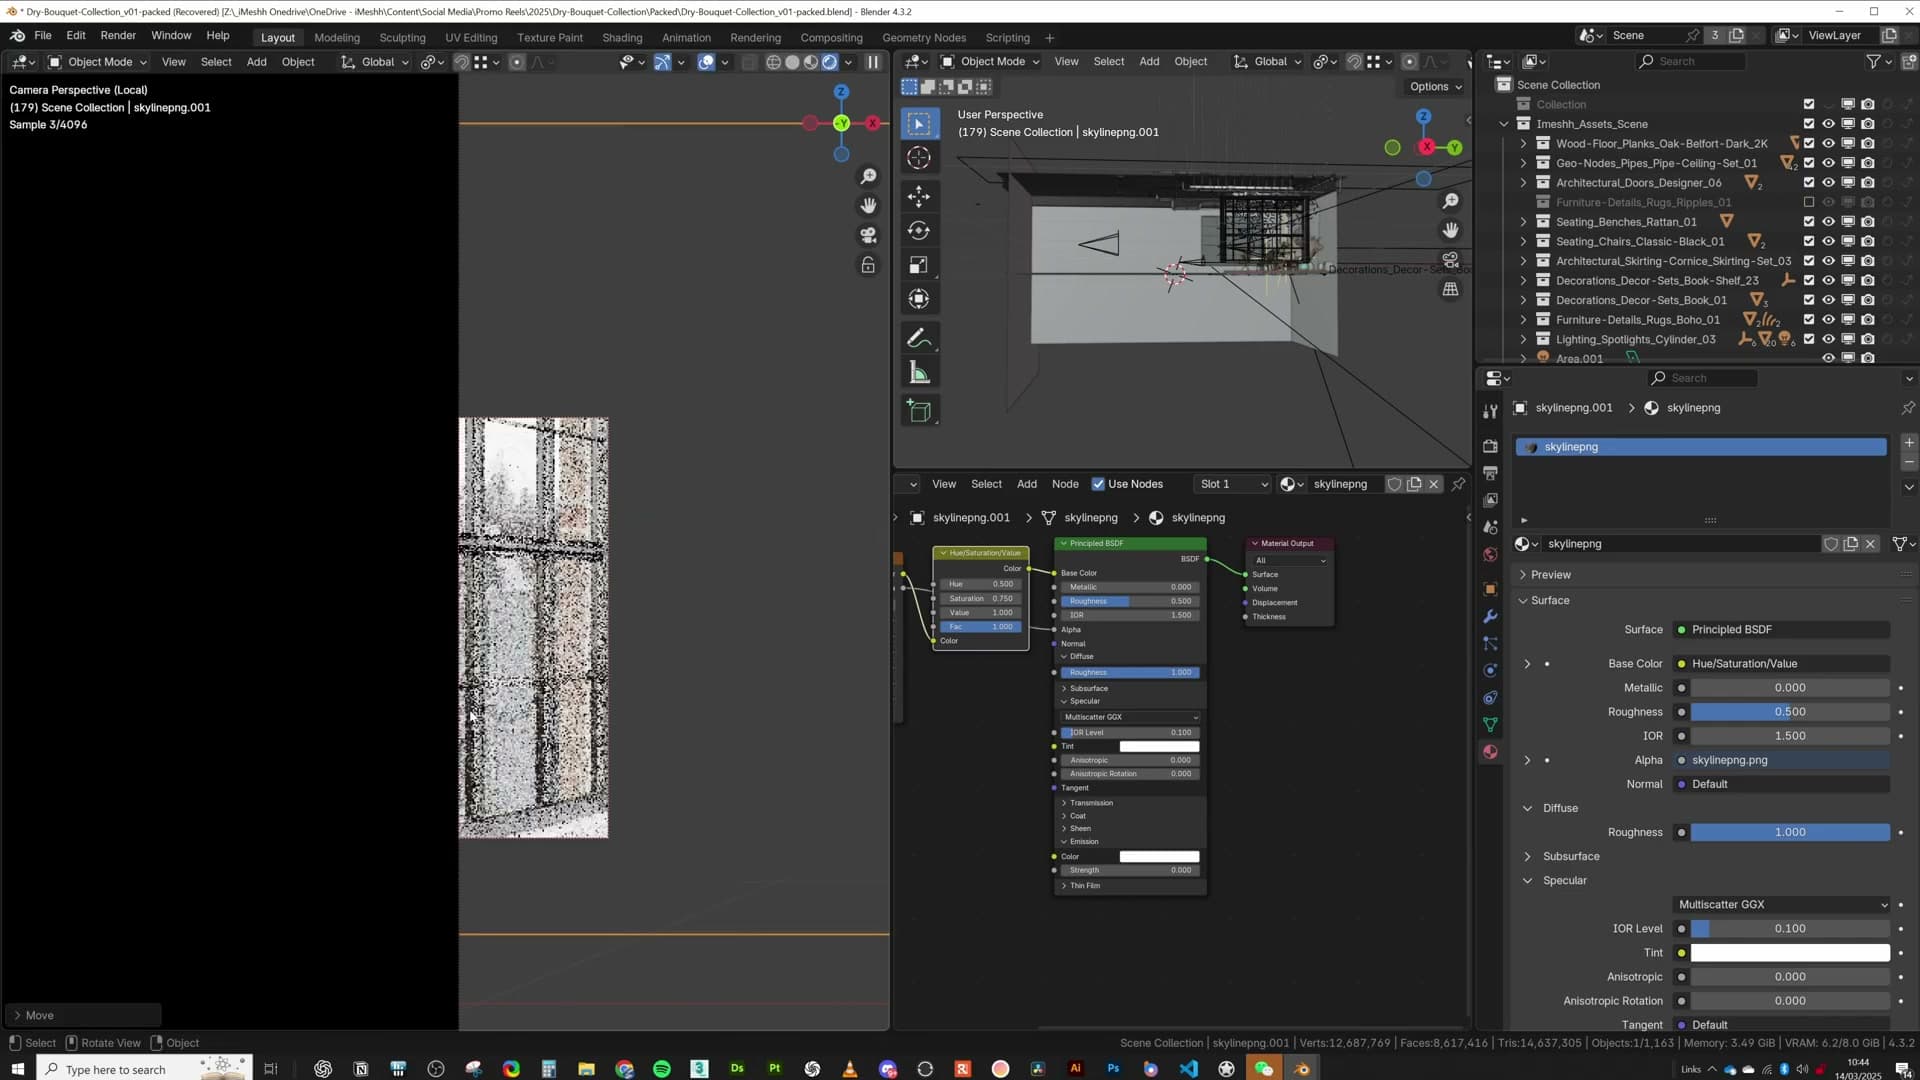The height and width of the screenshot is (1080, 1920).
Task: Open the Physics properties tab
Action: pyautogui.click(x=1490, y=671)
